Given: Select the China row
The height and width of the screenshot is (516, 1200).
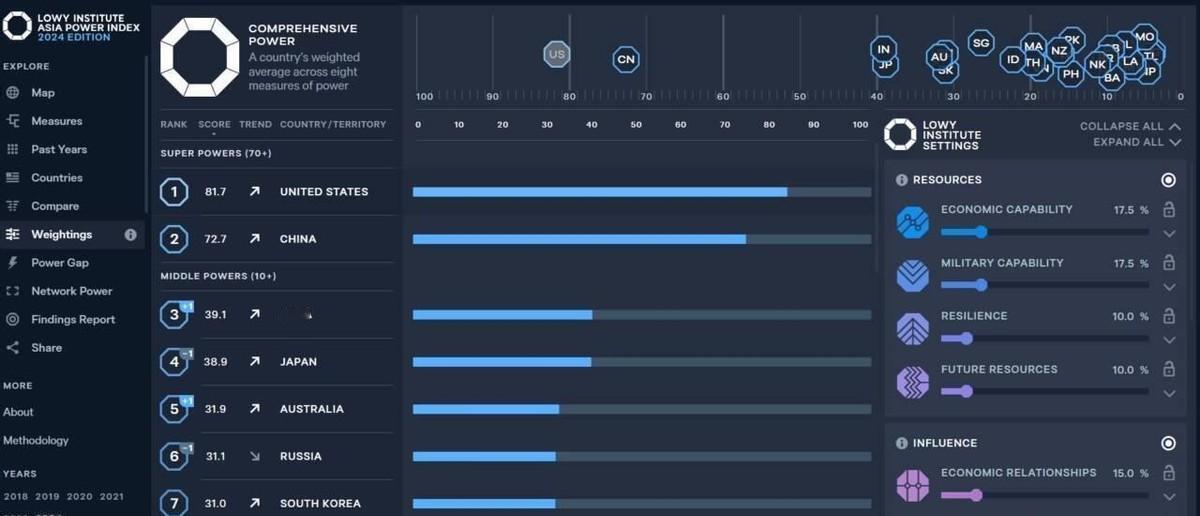Looking at the screenshot, I should point(277,239).
